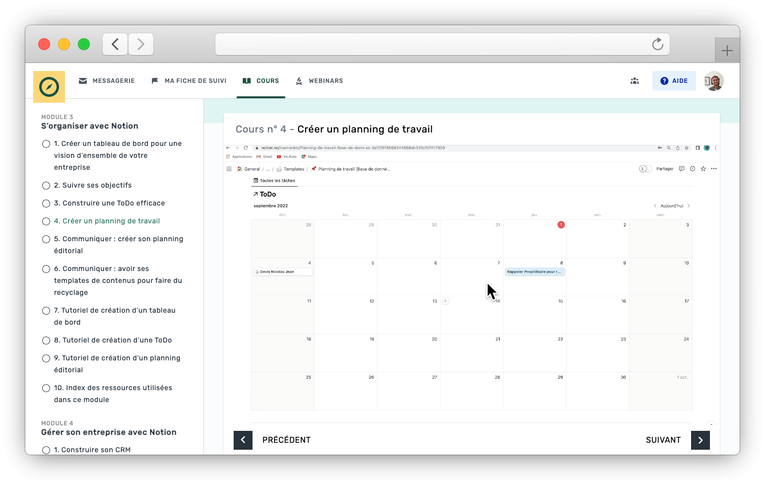
Task: Click the Gmail bookmark in embedded browser
Action: click(x=264, y=157)
